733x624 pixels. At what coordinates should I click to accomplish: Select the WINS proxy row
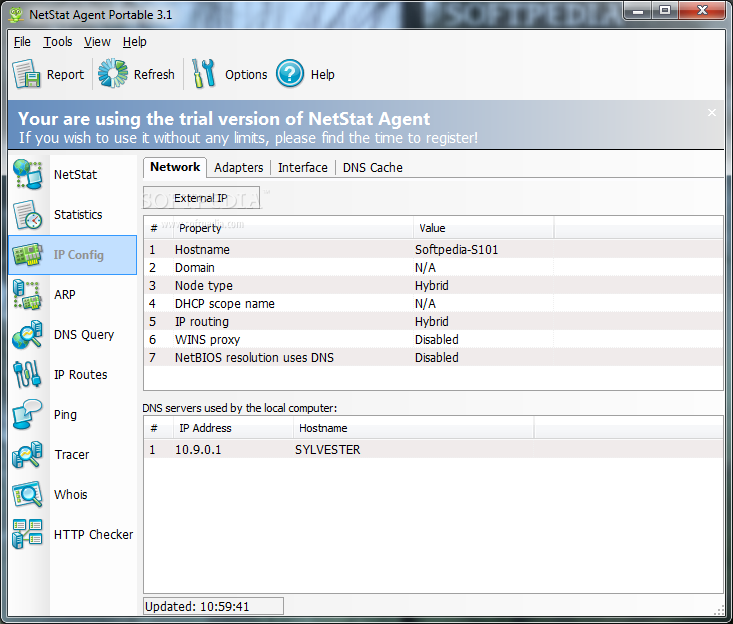click(x=433, y=339)
